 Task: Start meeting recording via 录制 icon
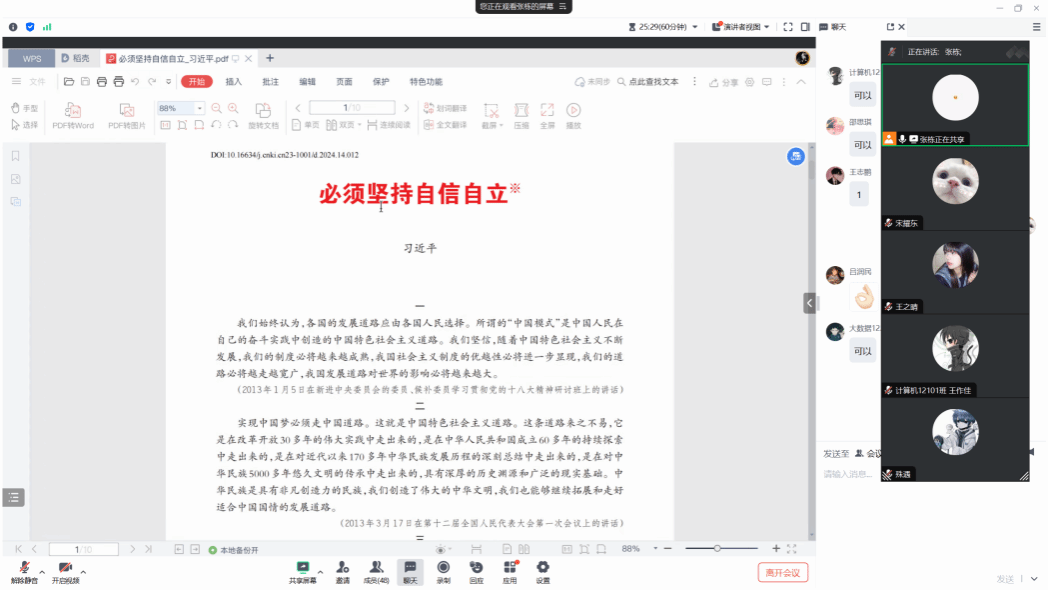[443, 568]
